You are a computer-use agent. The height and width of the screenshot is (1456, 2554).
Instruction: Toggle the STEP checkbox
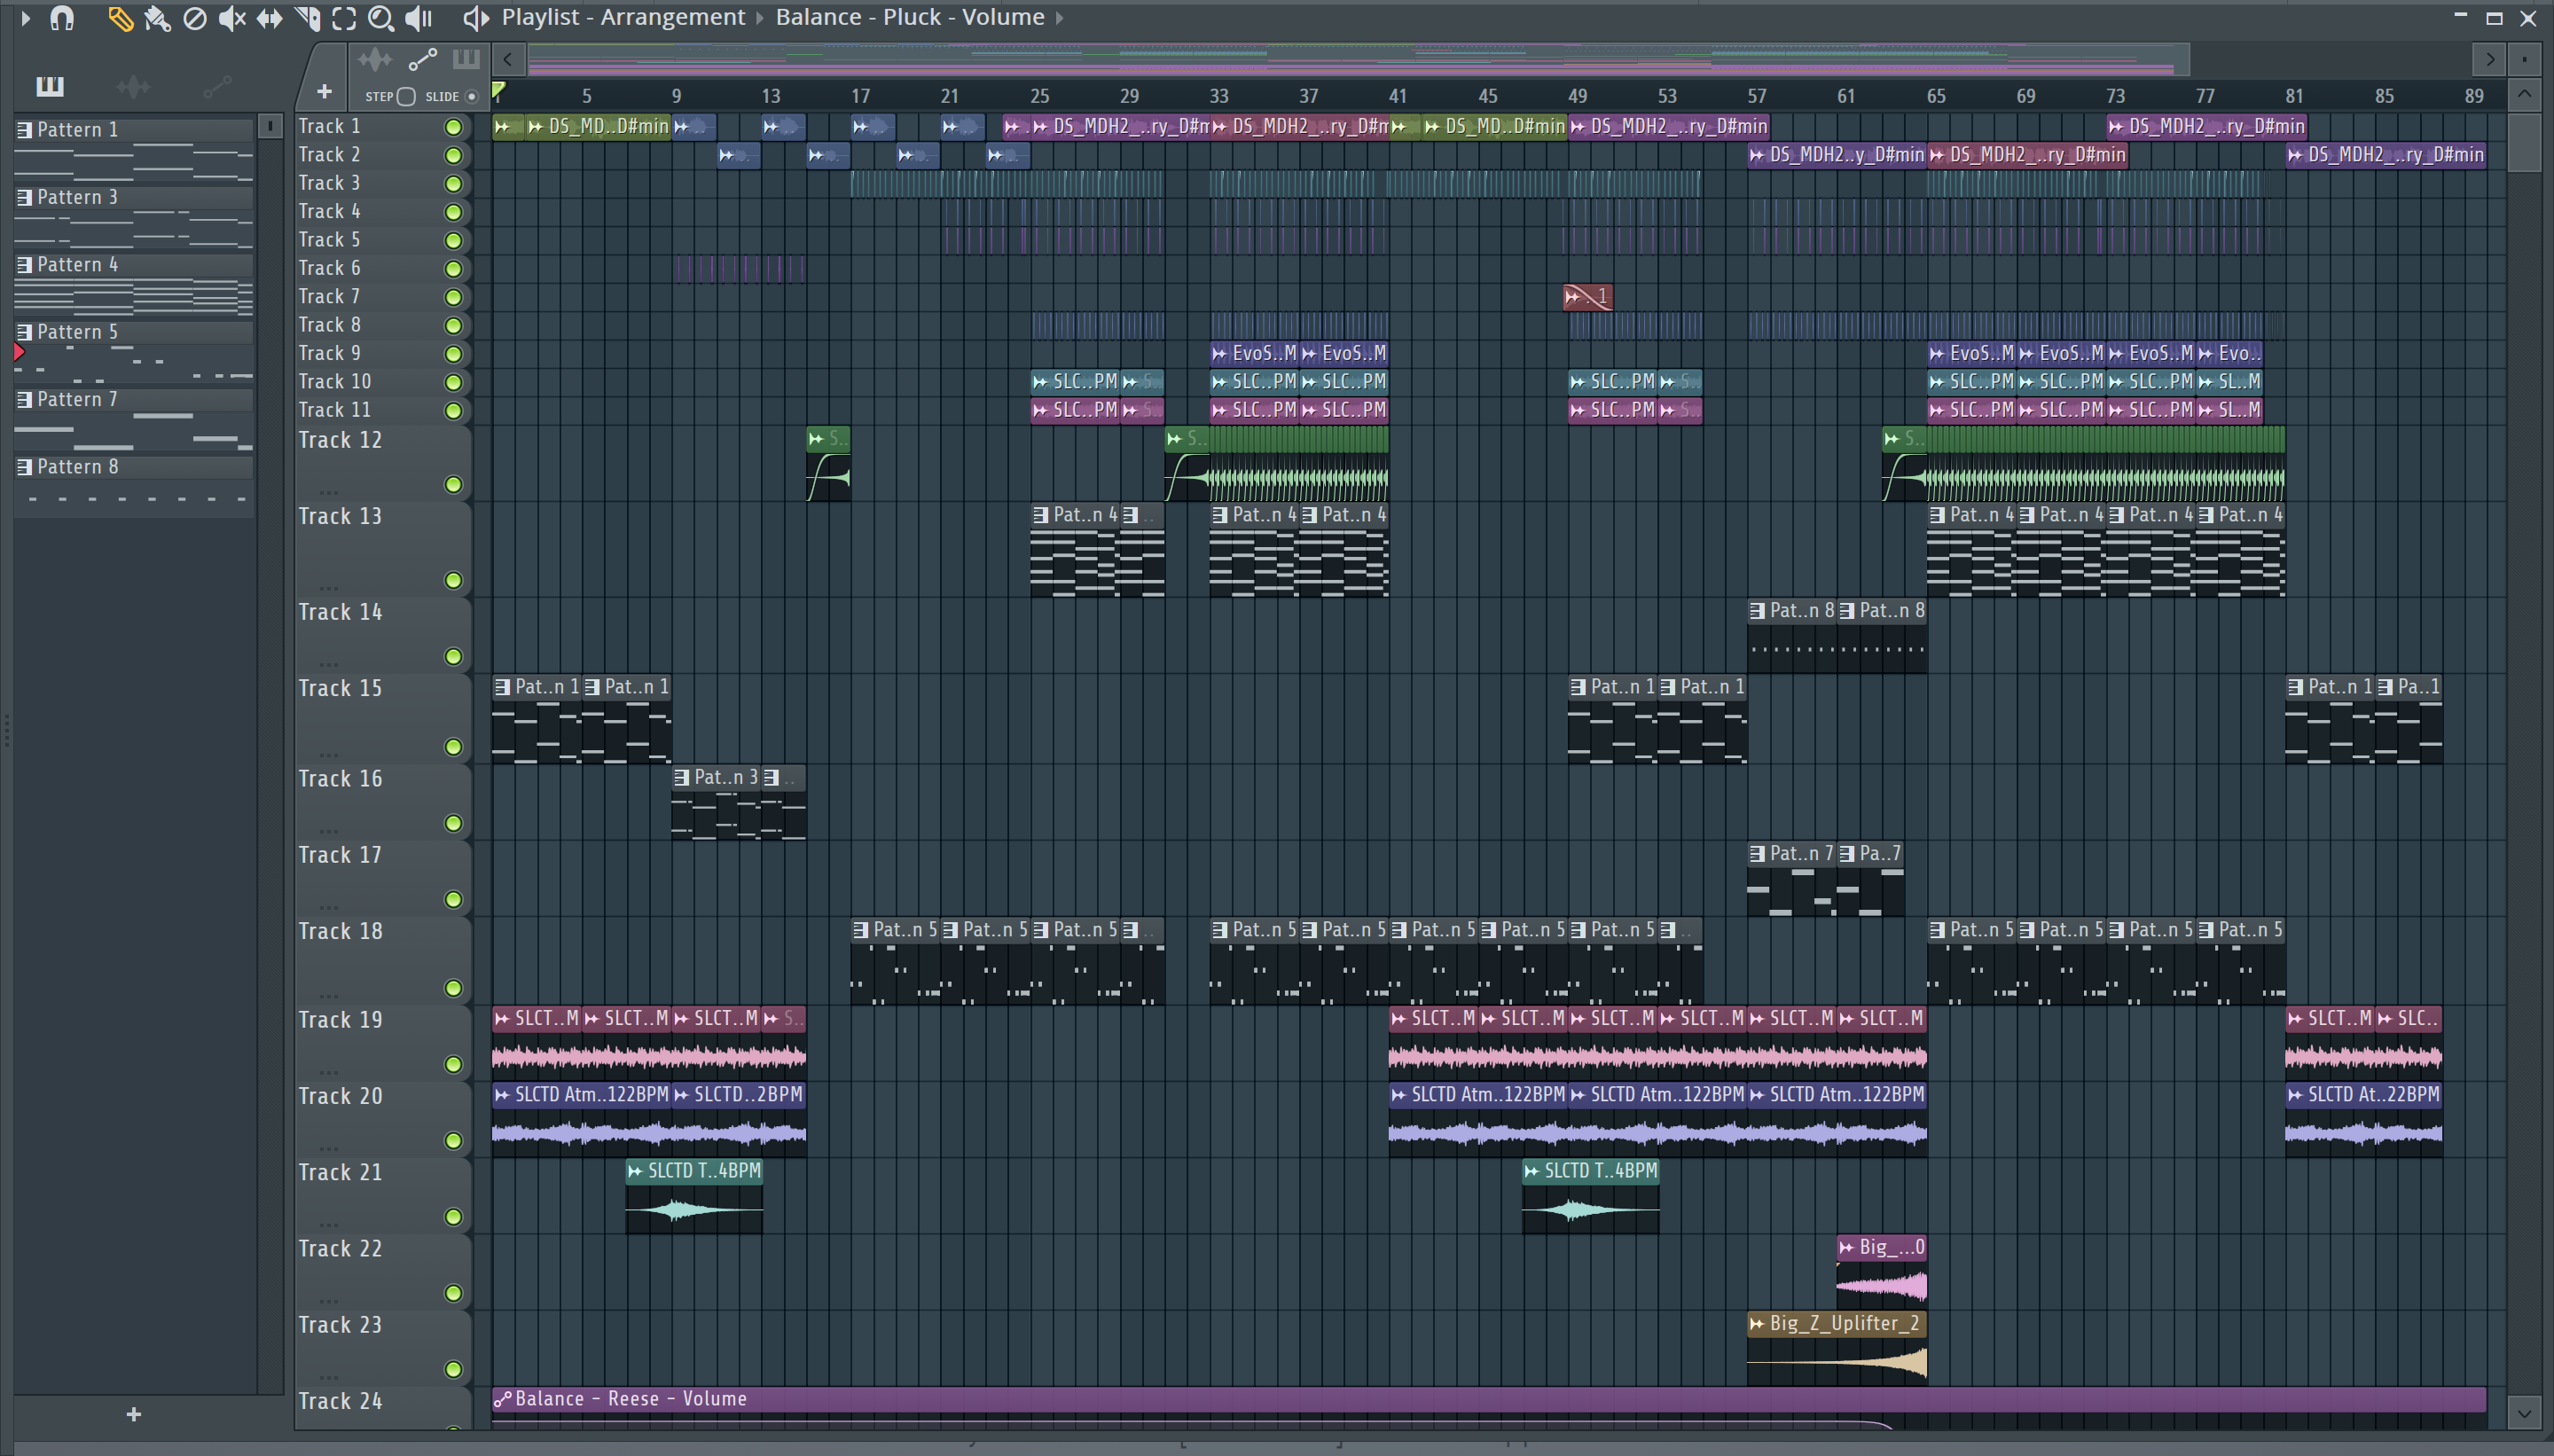[406, 97]
